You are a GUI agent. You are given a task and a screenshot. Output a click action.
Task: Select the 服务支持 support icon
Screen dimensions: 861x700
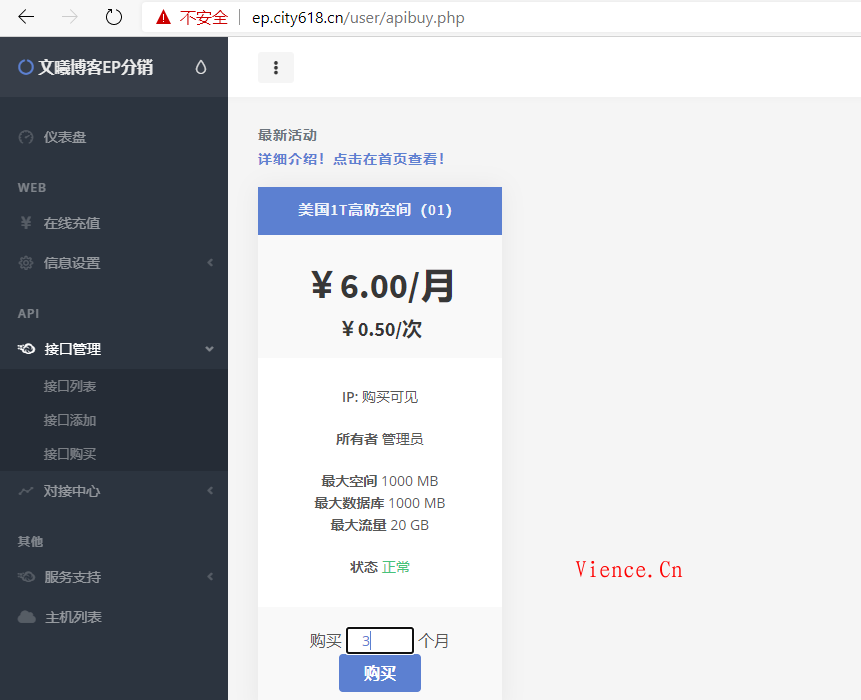[x=24, y=576]
